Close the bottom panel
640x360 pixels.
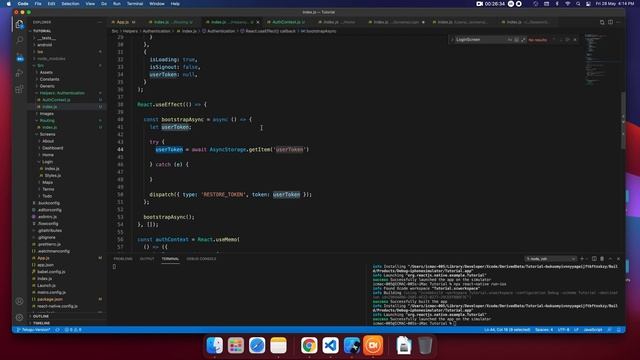pyautogui.click(x=618, y=259)
